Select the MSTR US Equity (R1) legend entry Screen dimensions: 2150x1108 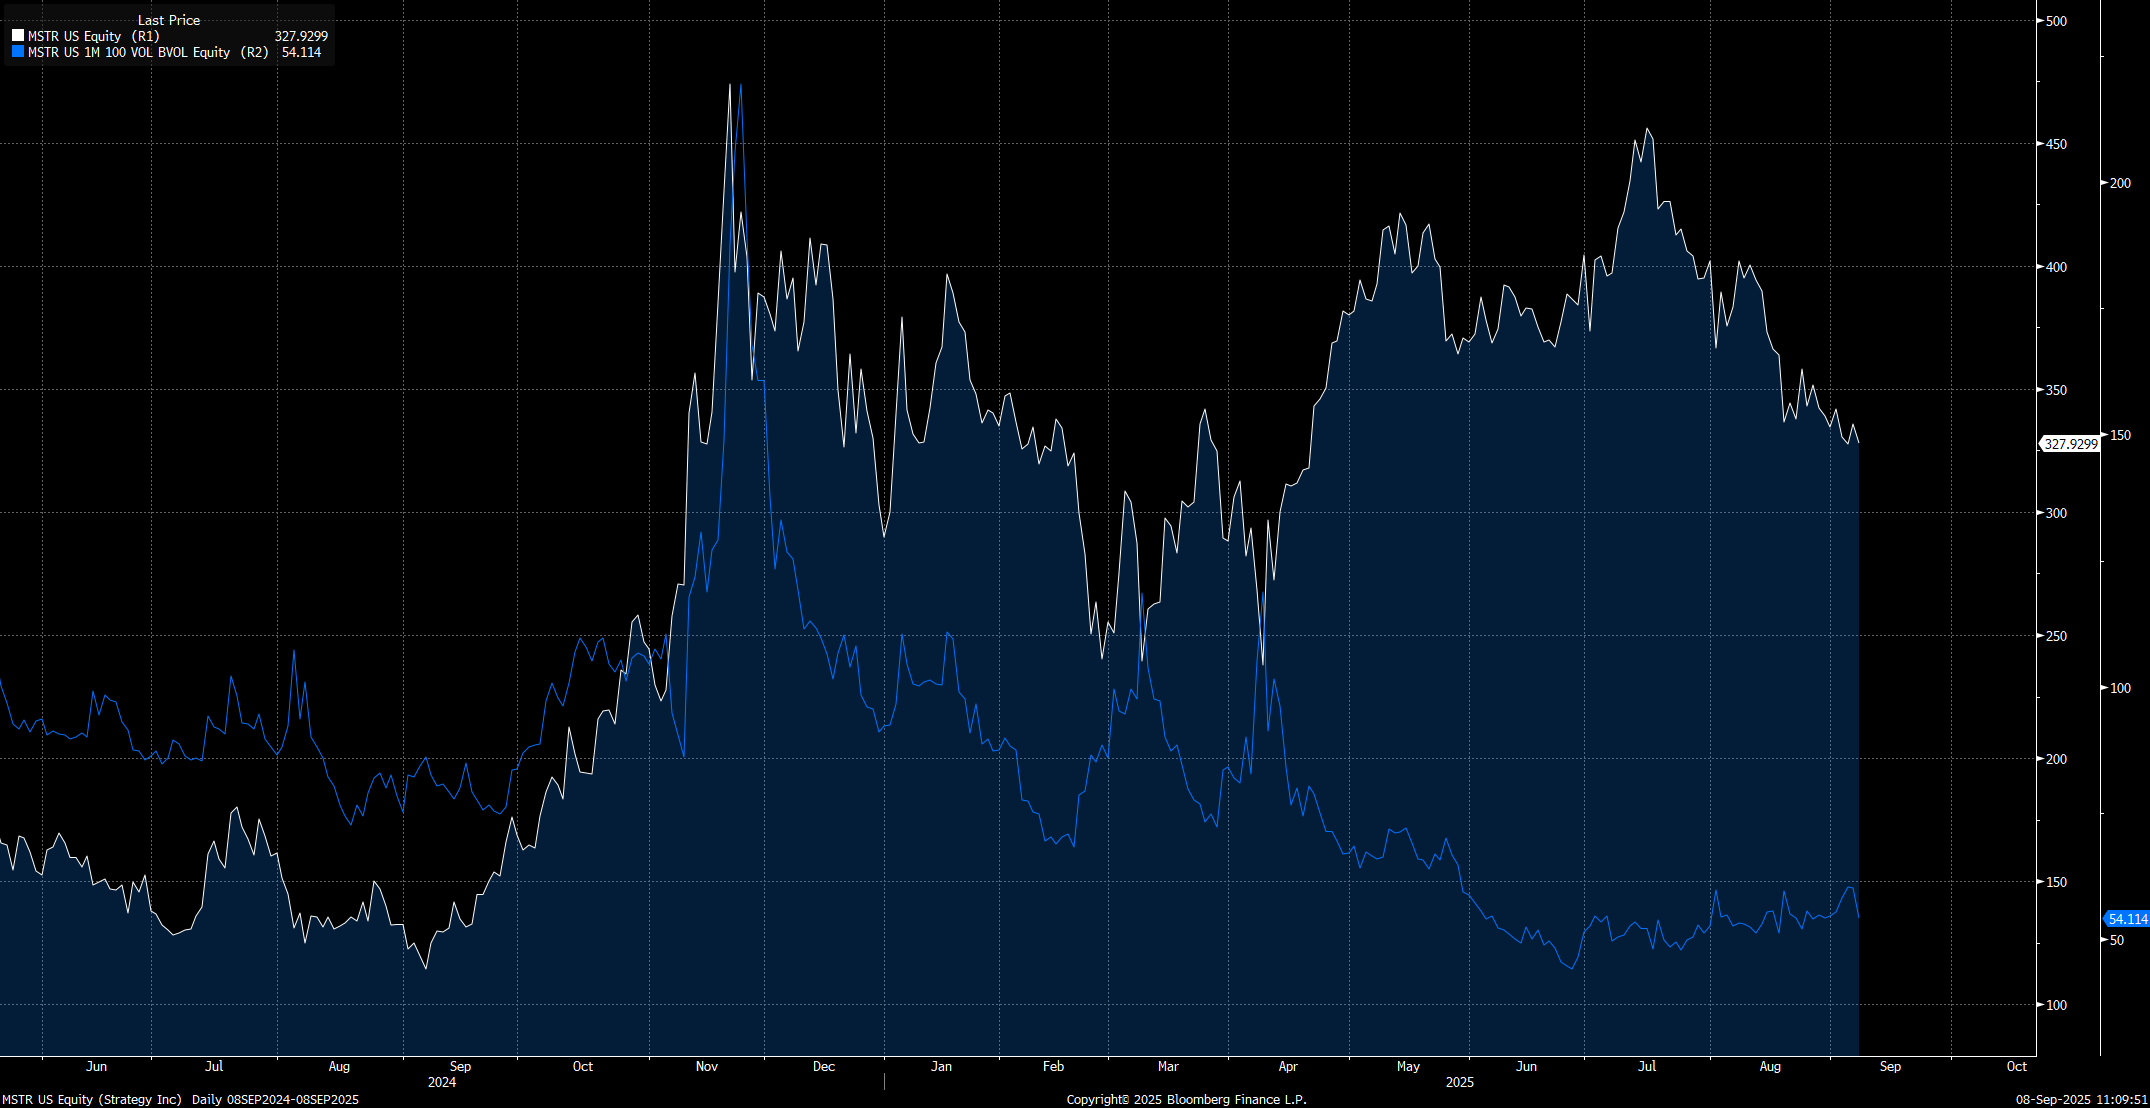pyautogui.click(x=93, y=36)
